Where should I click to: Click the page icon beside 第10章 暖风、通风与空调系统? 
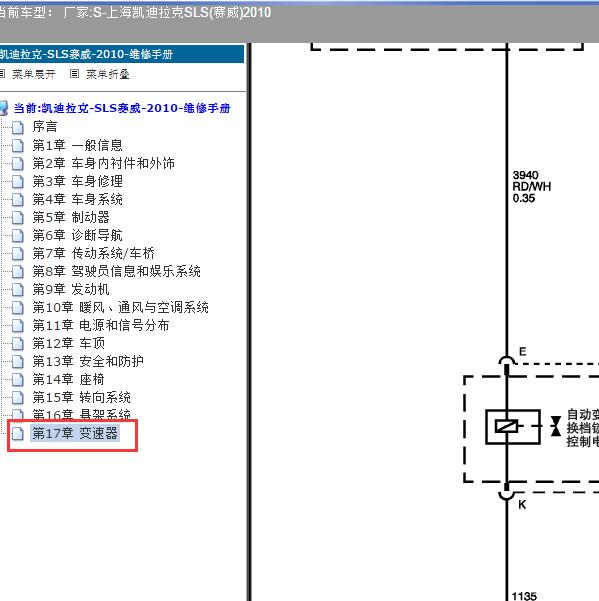(x=18, y=307)
